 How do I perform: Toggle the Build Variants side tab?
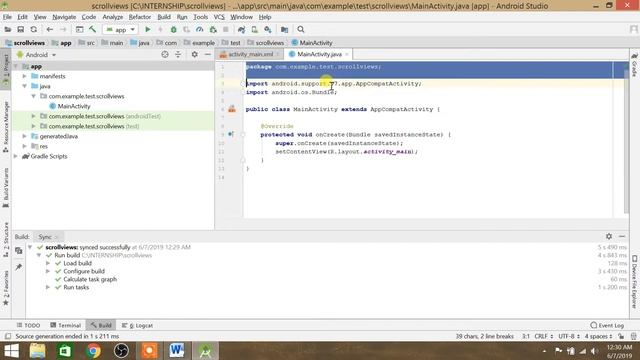(x=6, y=188)
